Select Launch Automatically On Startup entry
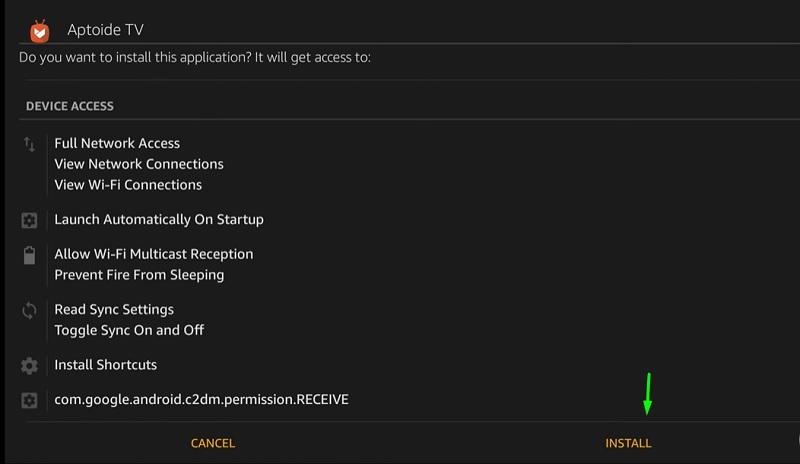The height and width of the screenshot is (464, 800). [x=159, y=219]
